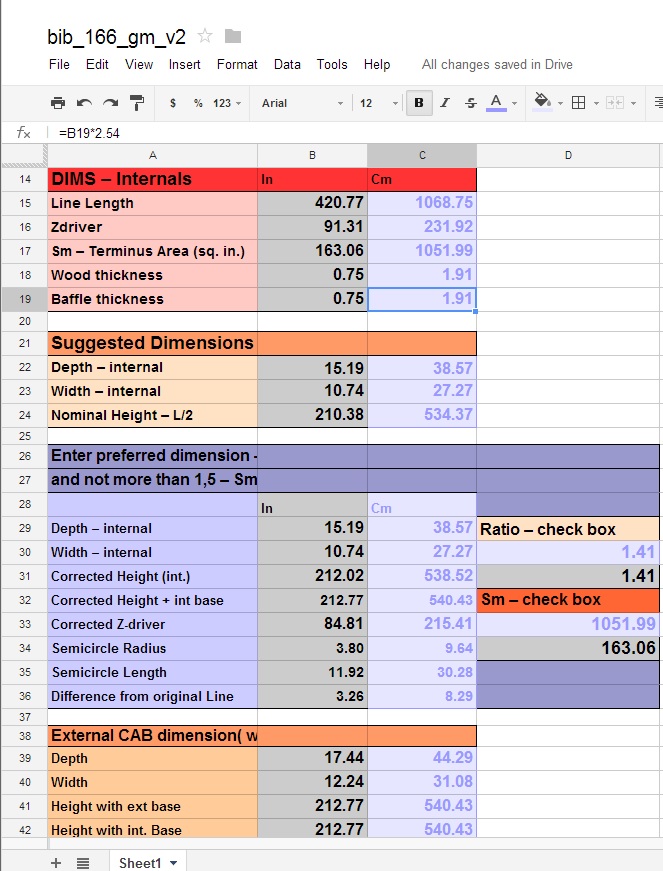663x871 pixels.
Task: Select the Sm Terminus Area value 163.06 in column B
Action: (x=312, y=251)
